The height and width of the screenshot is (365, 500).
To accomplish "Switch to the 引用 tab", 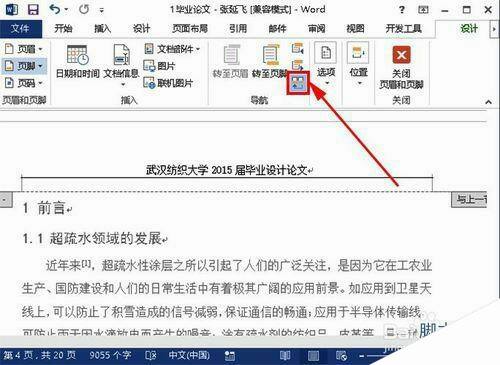I will click(x=238, y=29).
